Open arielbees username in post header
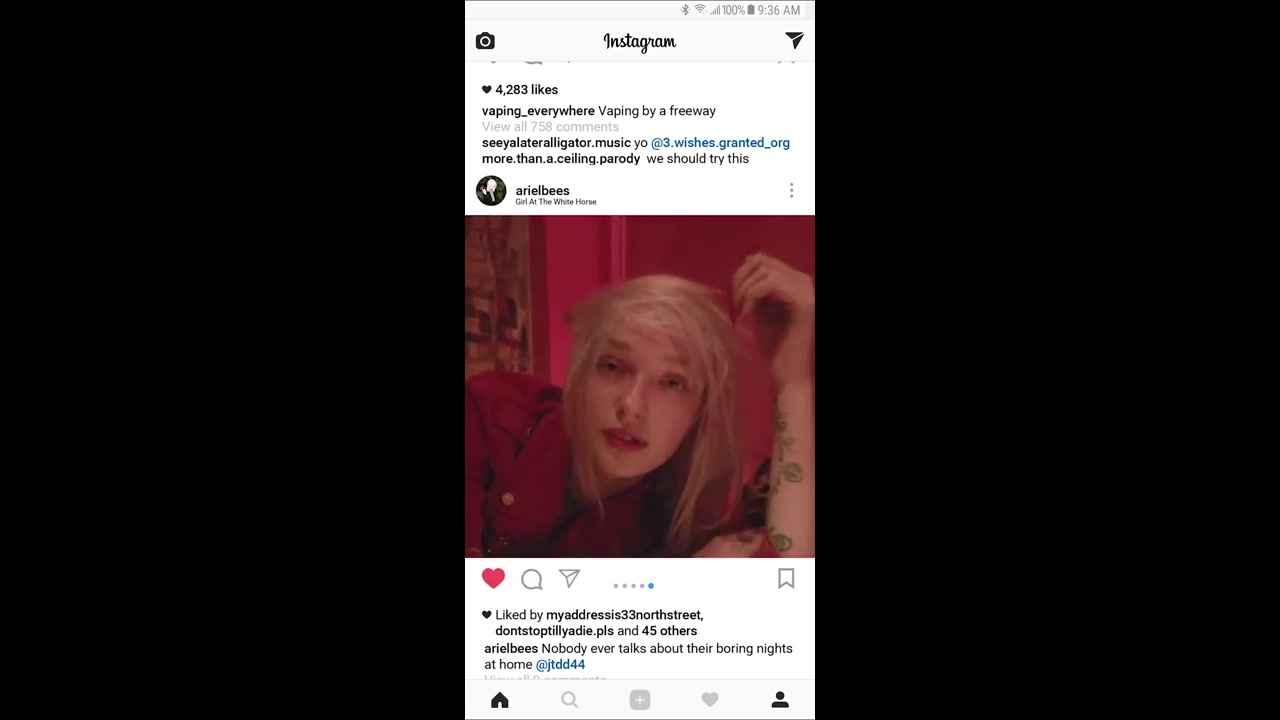1280x720 pixels. coord(542,190)
